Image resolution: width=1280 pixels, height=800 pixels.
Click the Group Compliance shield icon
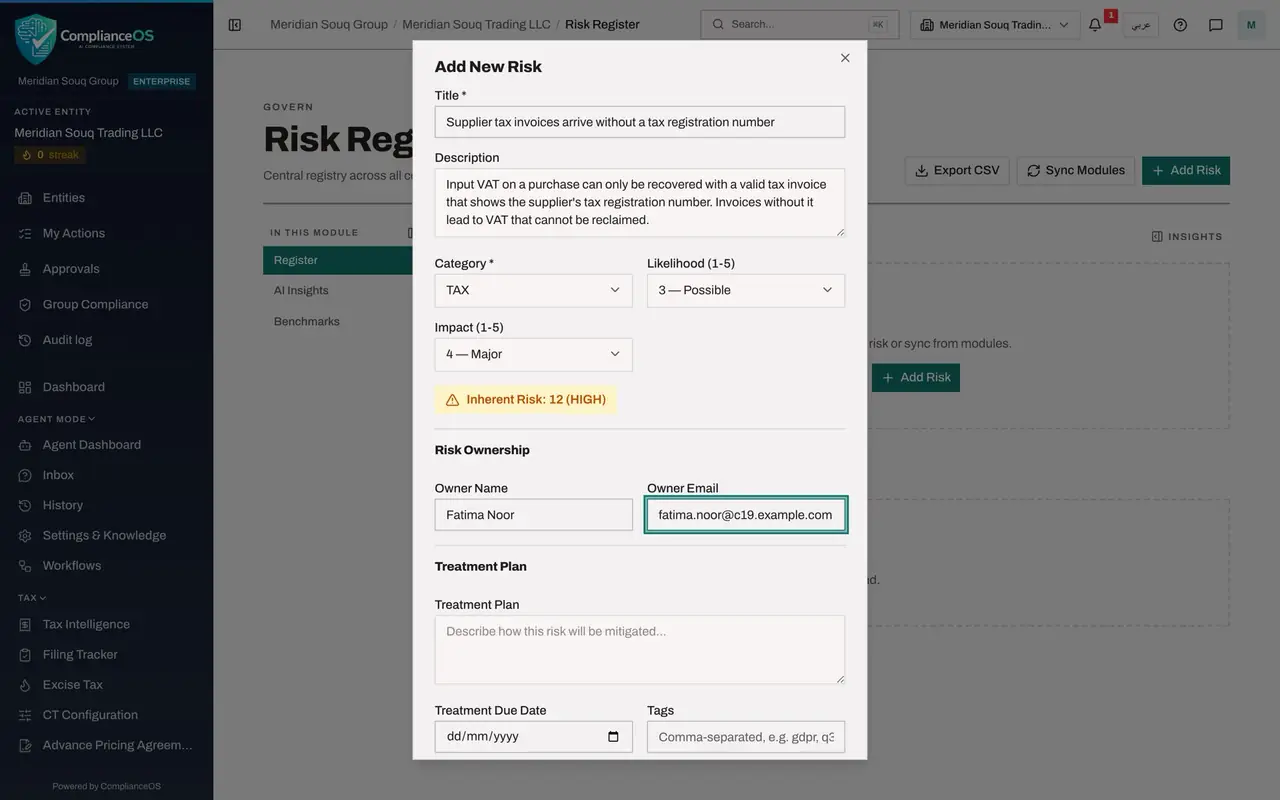pyautogui.click(x=25, y=305)
